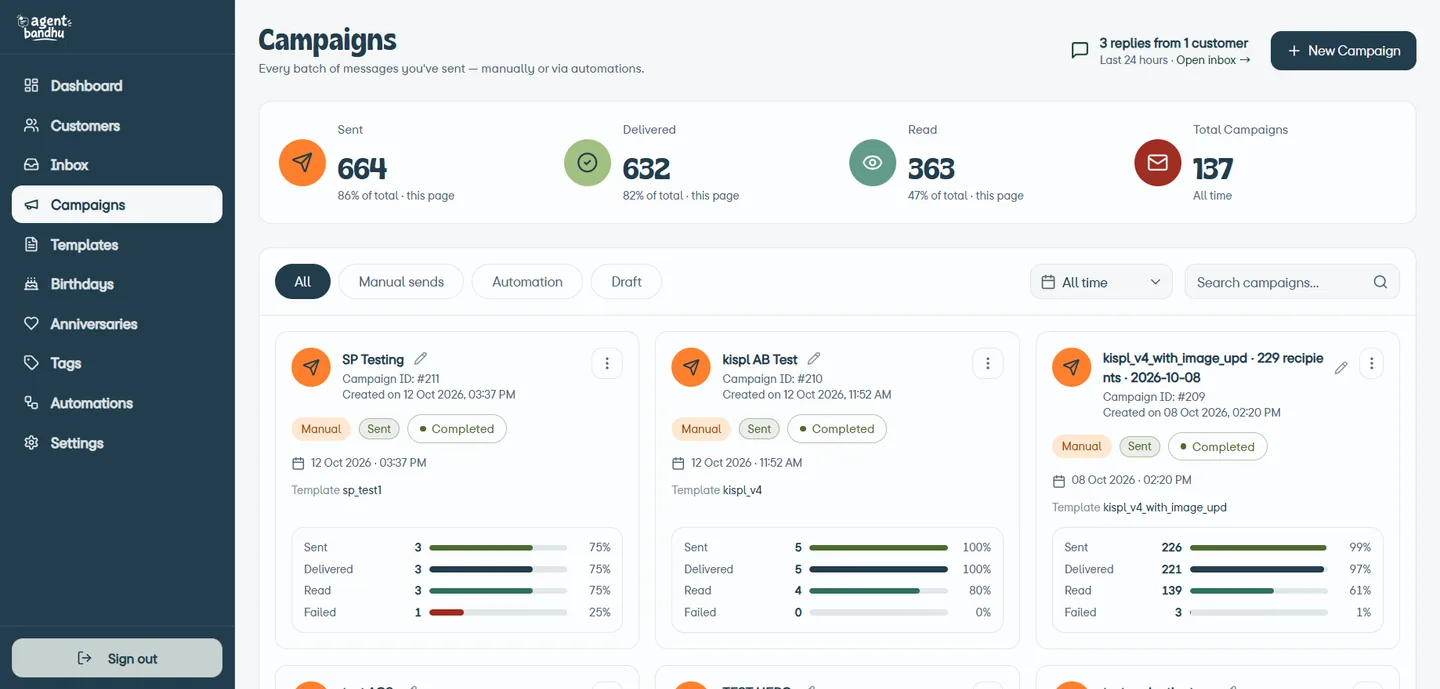Click the search magnifier icon
The height and width of the screenshot is (689, 1440).
1380,282
